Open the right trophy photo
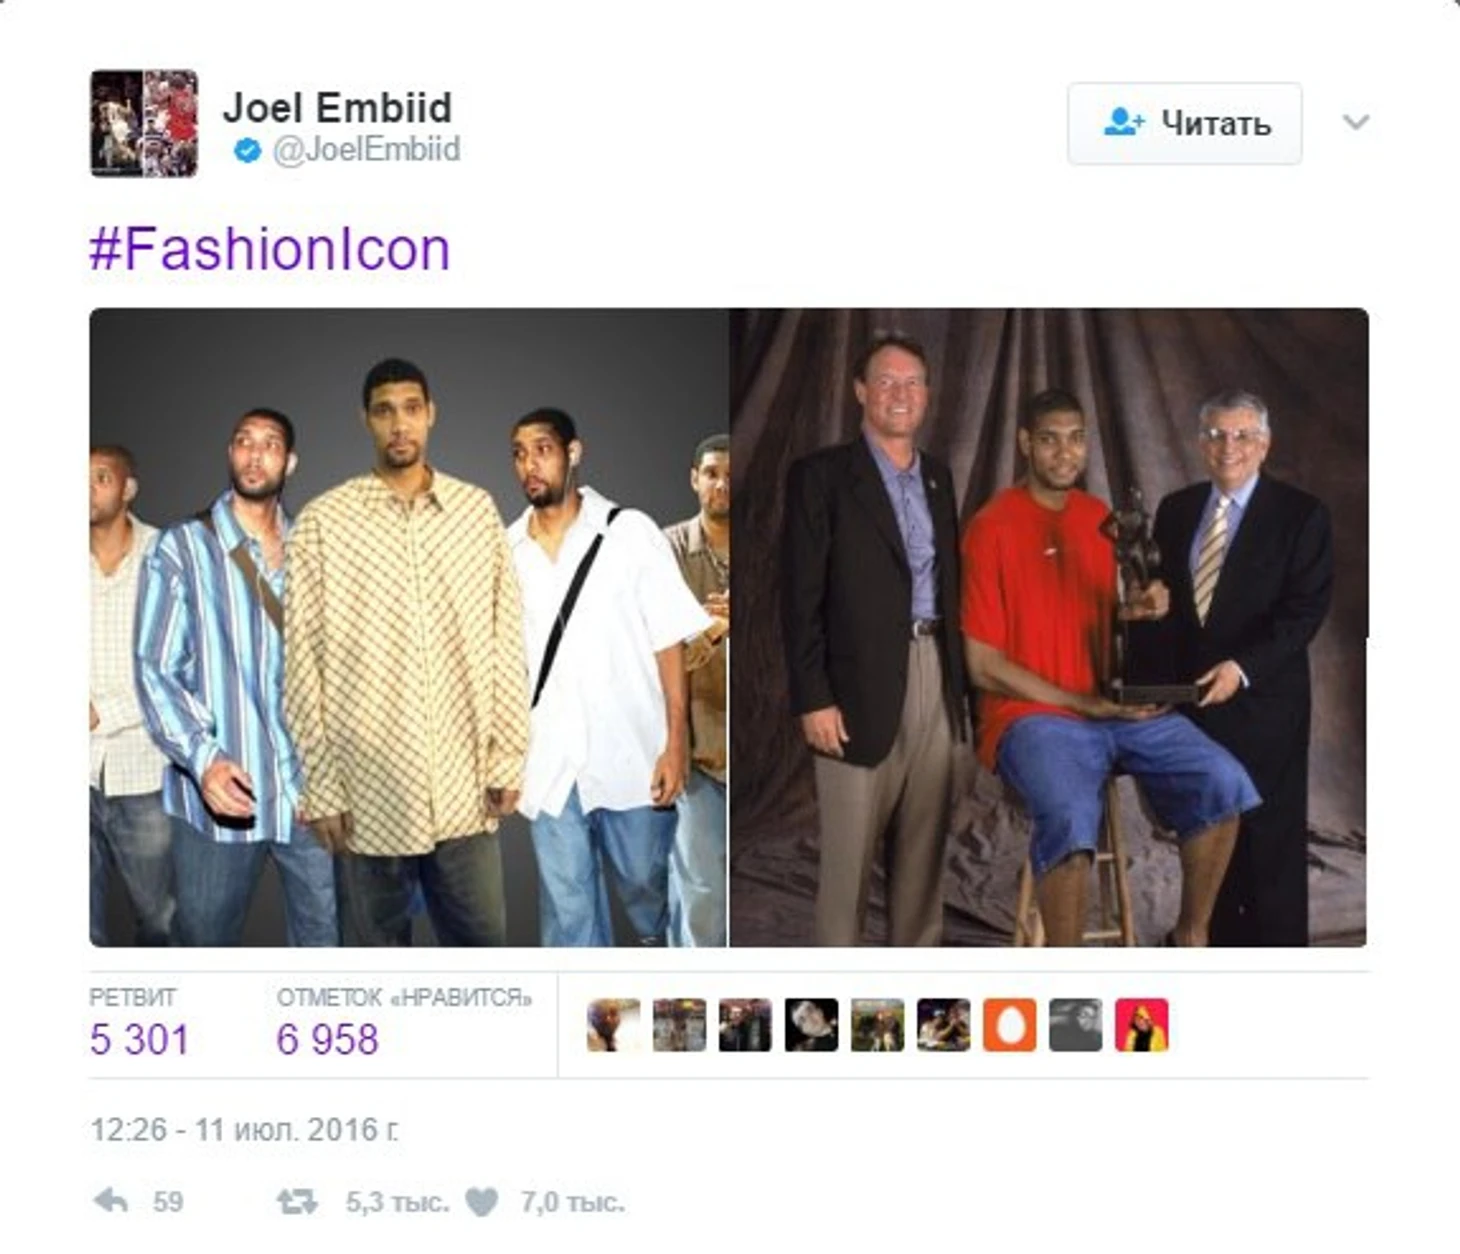The image size is (1460, 1254). coord(1048,627)
